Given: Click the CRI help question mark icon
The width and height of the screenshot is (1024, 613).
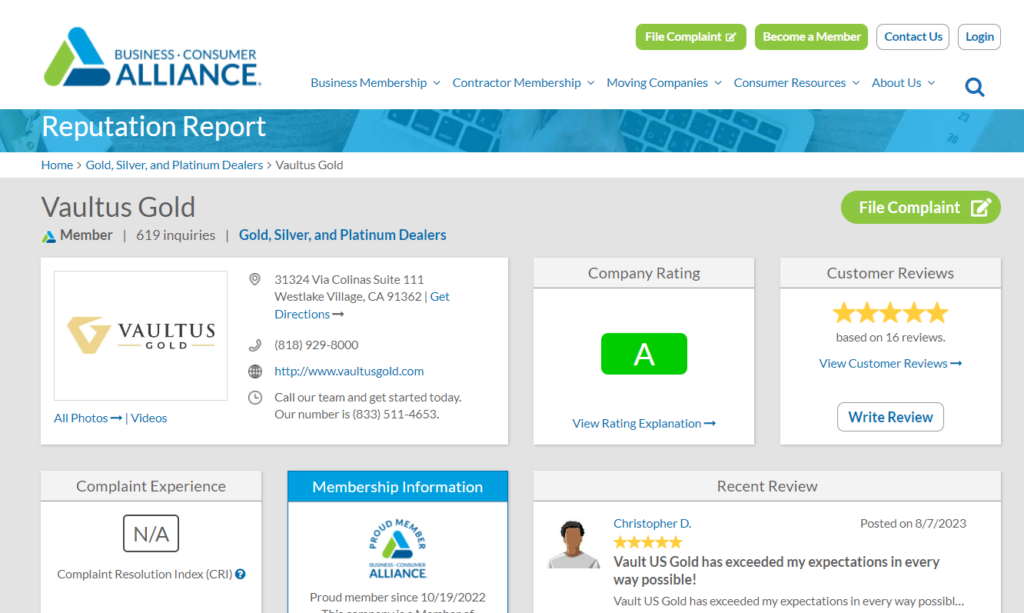Looking at the screenshot, I should click(240, 574).
